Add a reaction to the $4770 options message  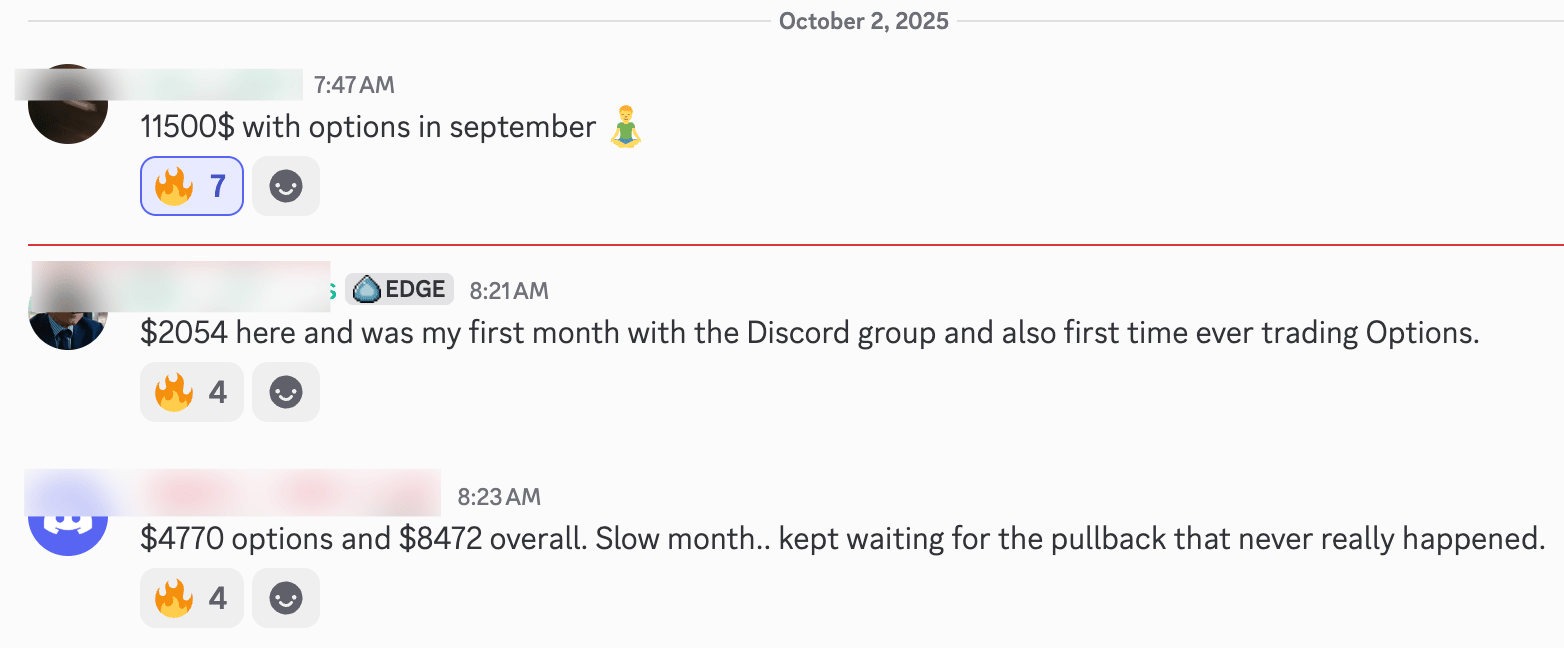286,598
